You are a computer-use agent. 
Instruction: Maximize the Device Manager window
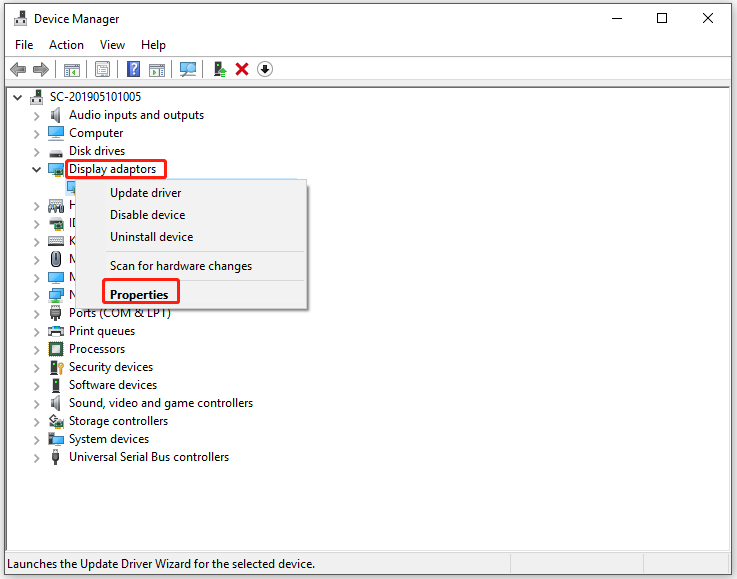point(662,18)
